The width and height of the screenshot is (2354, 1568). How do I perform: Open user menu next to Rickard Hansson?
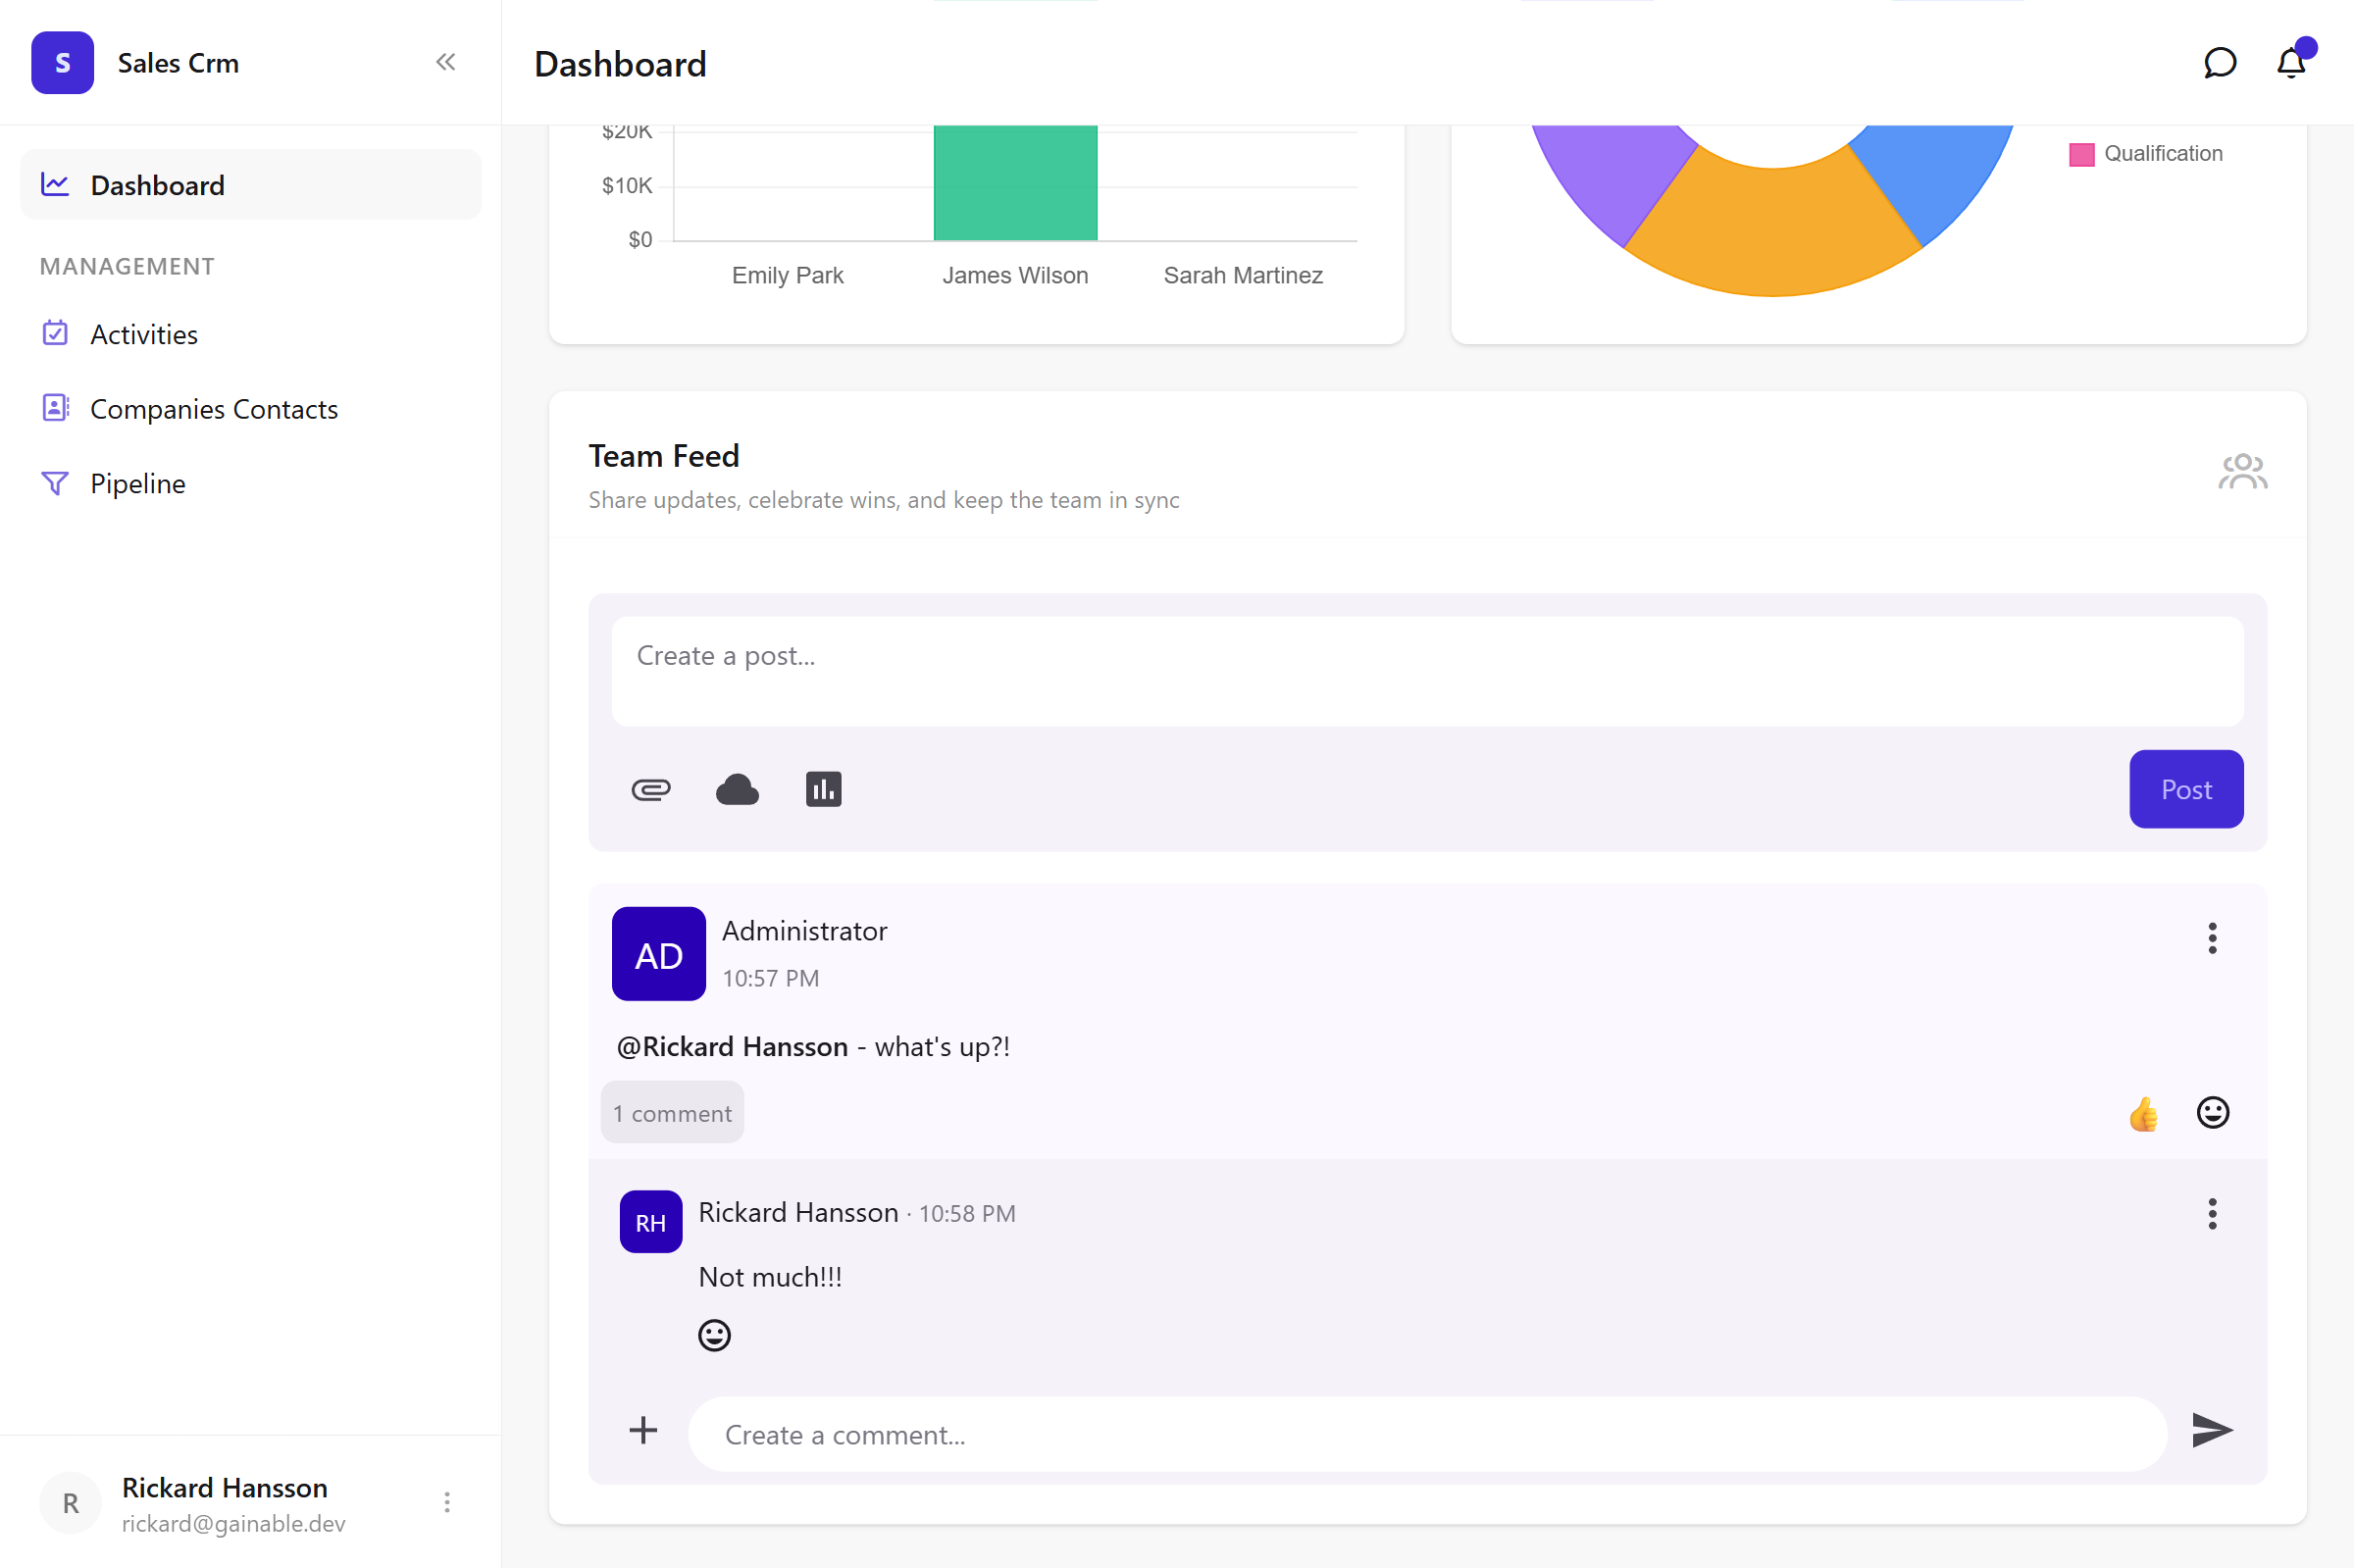(447, 1502)
